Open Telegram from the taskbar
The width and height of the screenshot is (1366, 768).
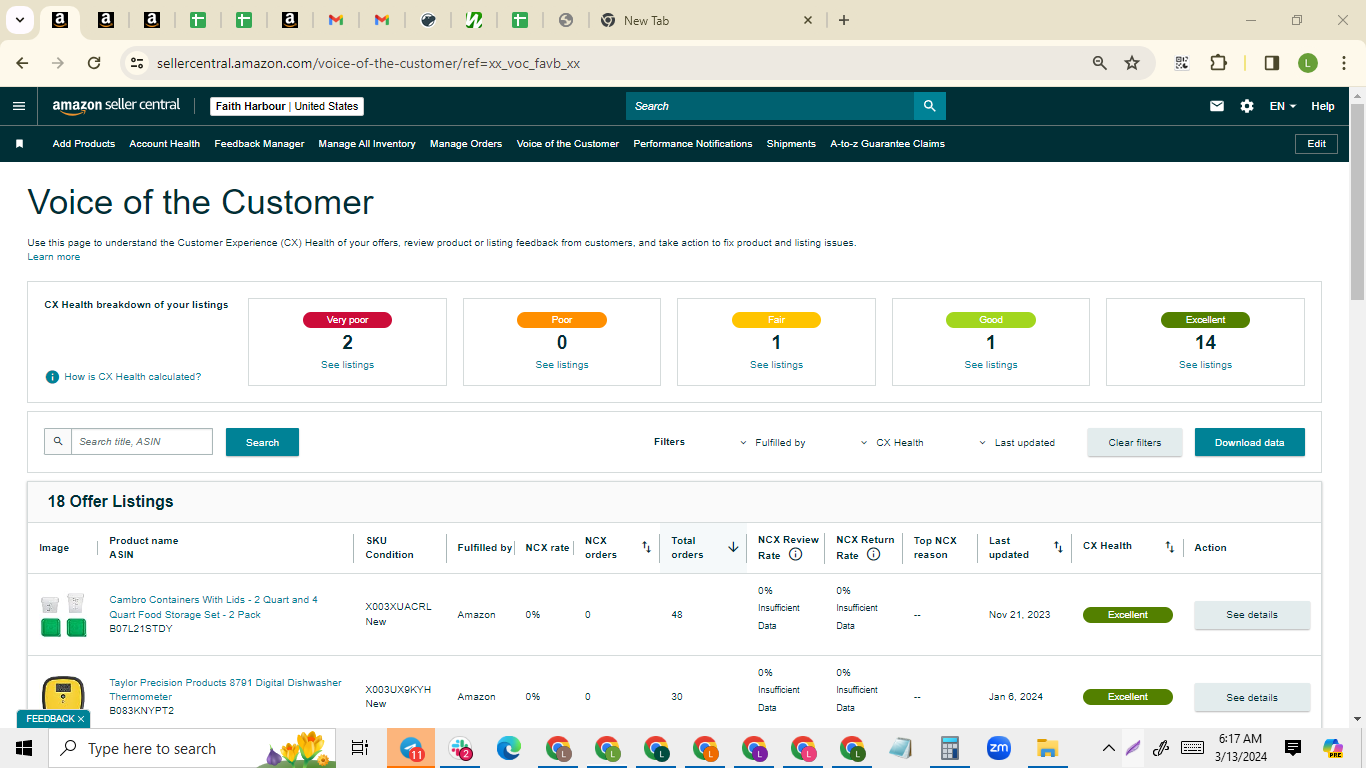tap(411, 748)
